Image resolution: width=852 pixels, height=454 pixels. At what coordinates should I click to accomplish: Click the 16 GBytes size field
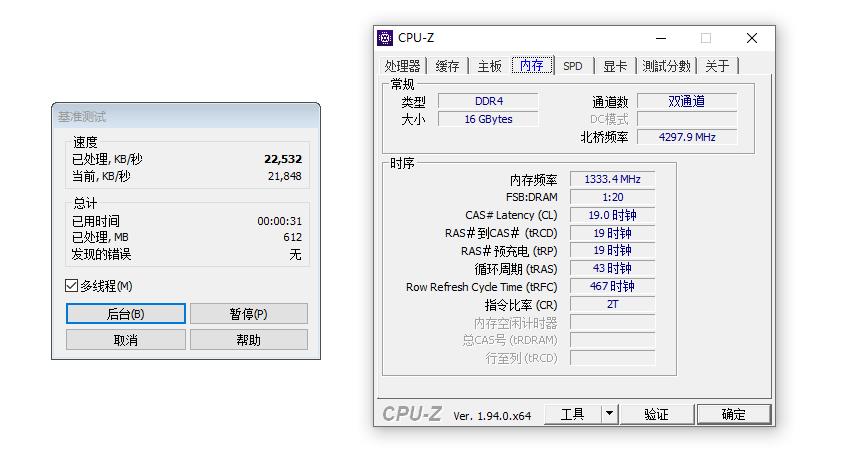coord(488,119)
